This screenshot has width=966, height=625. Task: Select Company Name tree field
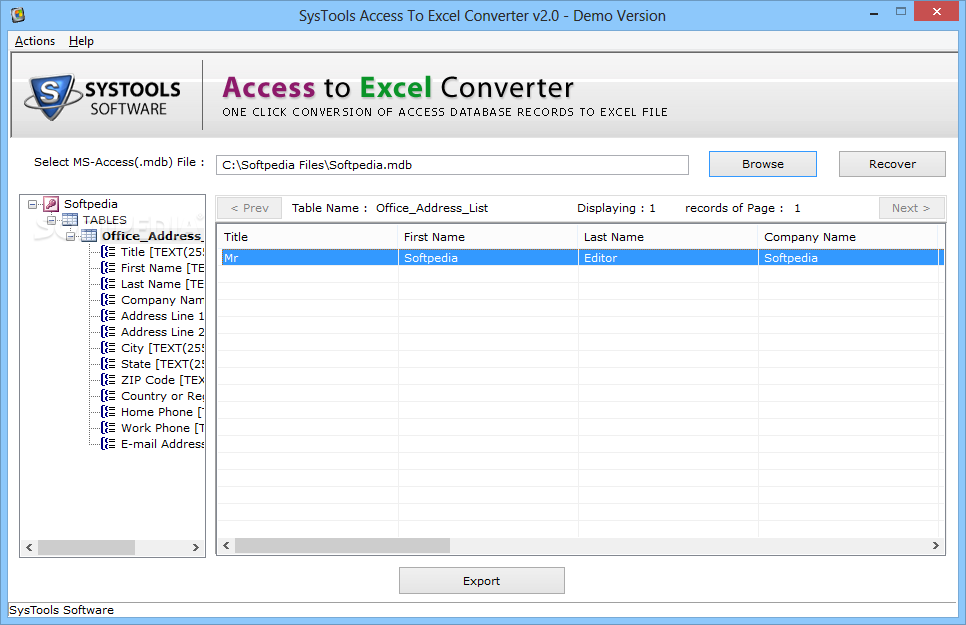click(x=162, y=300)
